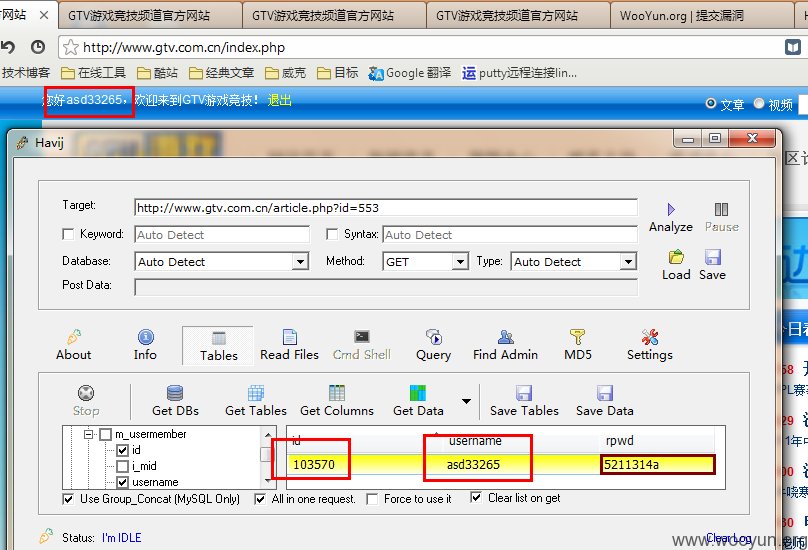808x550 pixels.
Task: Select the 文章 radio button
Action: point(711,104)
